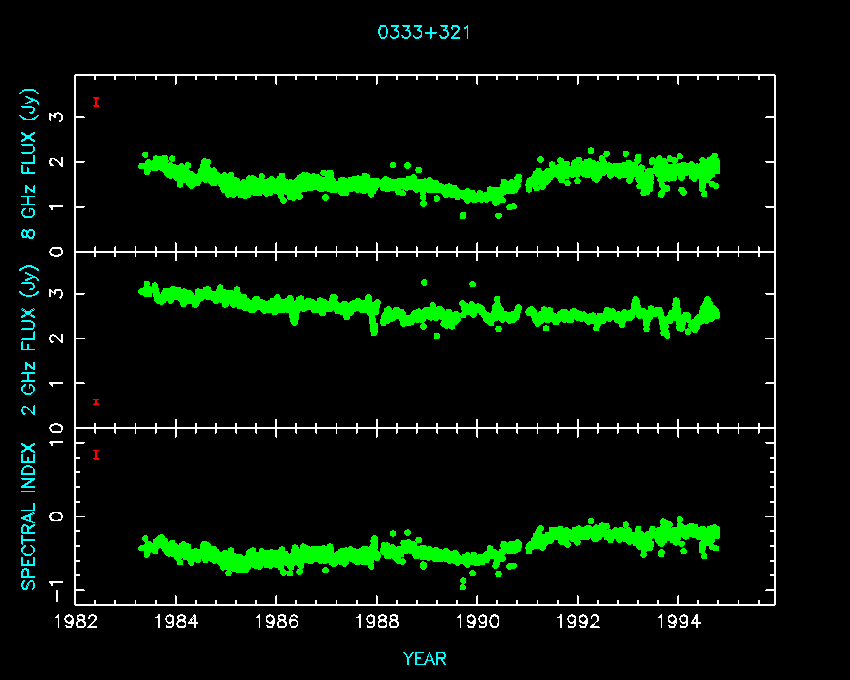The height and width of the screenshot is (680, 850).
Task: Click the "YEAR" x-axis label
Action: pos(424,658)
